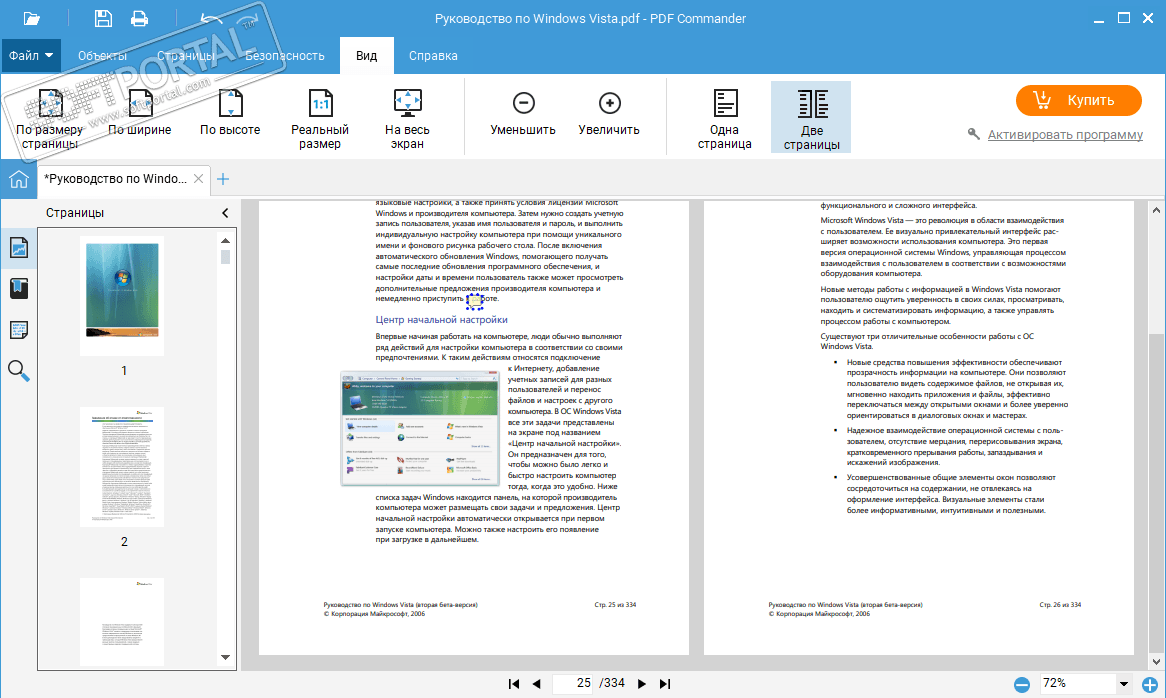
Task: Click the Активировать программу link
Action: [x=1065, y=135]
